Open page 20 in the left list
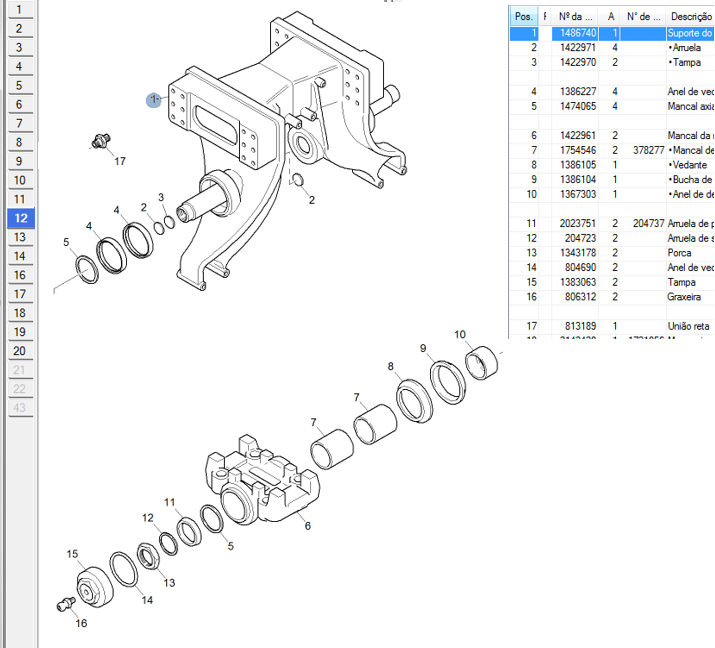This screenshot has width=715, height=648. (20, 351)
